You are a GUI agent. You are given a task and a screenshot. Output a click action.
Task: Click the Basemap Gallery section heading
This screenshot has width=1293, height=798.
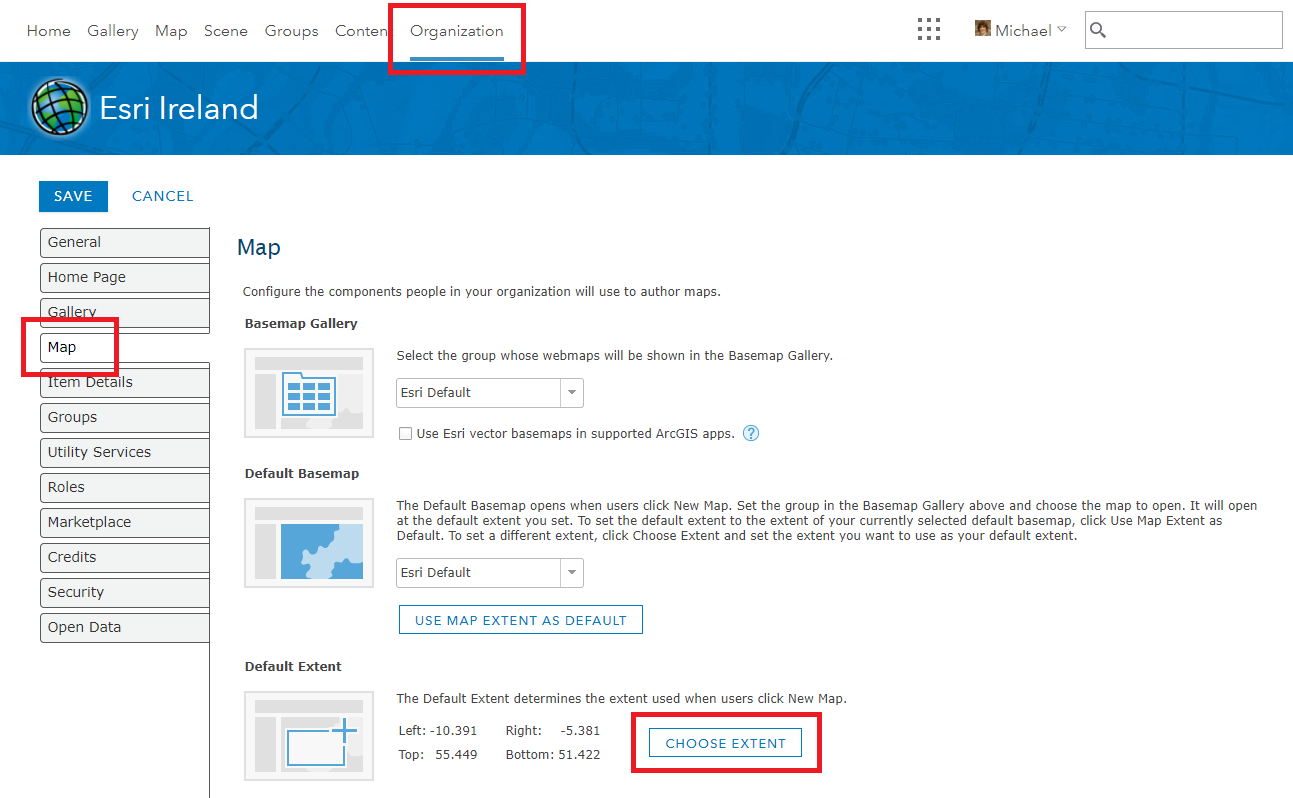(301, 324)
